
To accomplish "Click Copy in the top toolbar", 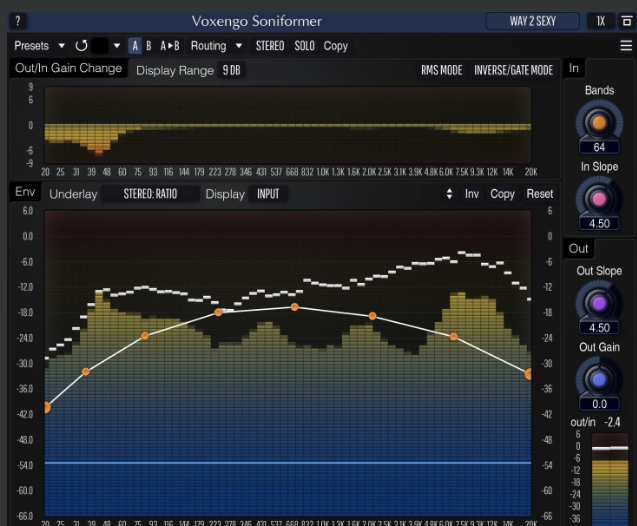I will click(336, 45).
